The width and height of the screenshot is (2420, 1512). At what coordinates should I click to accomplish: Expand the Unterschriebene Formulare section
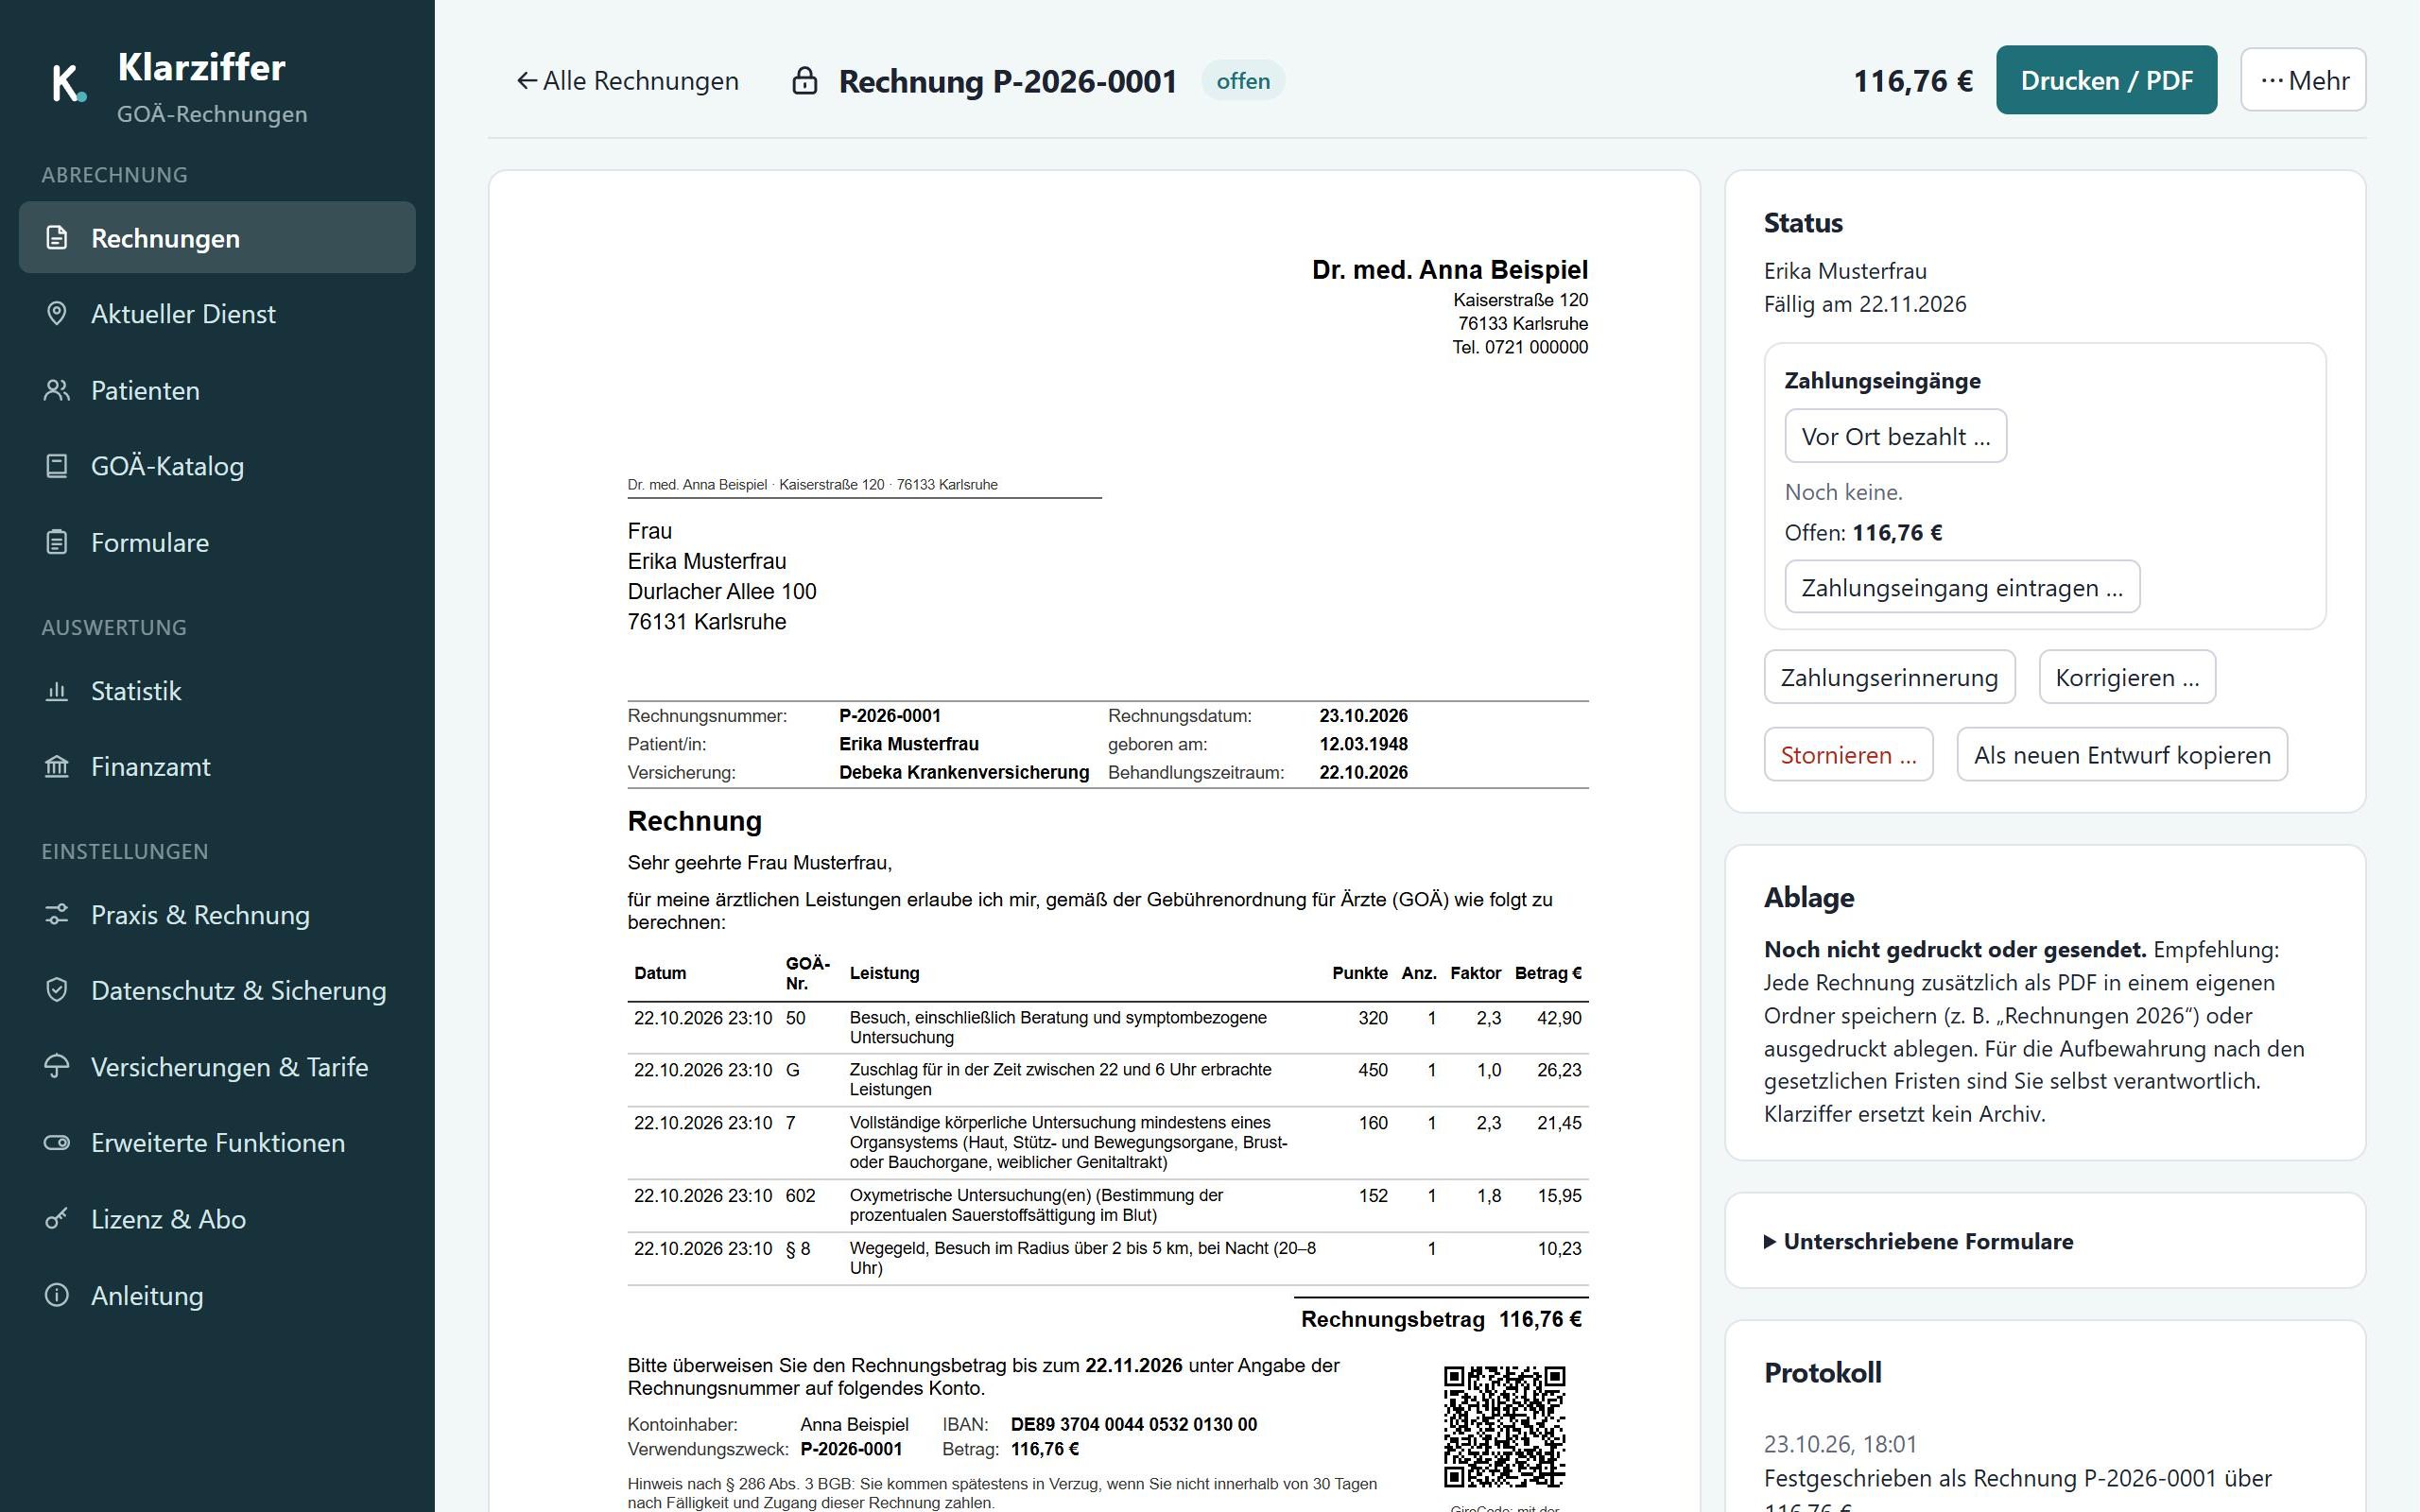click(1918, 1241)
